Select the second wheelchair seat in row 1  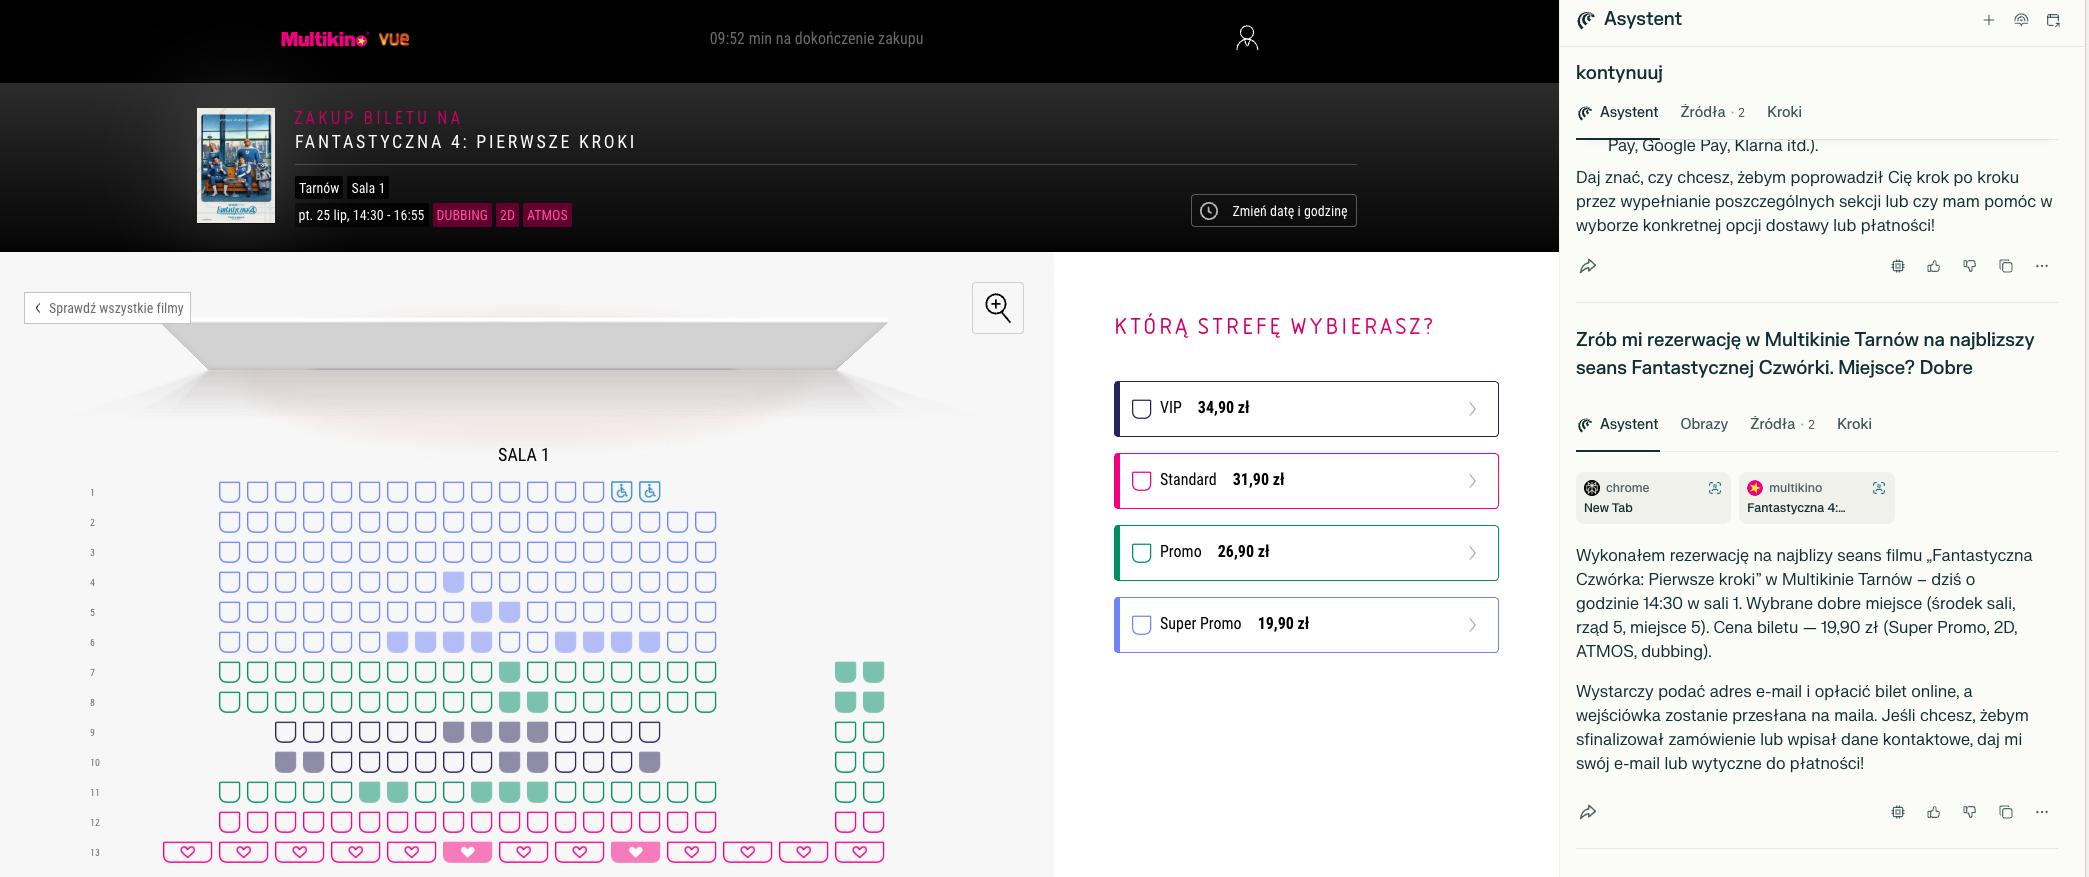(x=650, y=492)
